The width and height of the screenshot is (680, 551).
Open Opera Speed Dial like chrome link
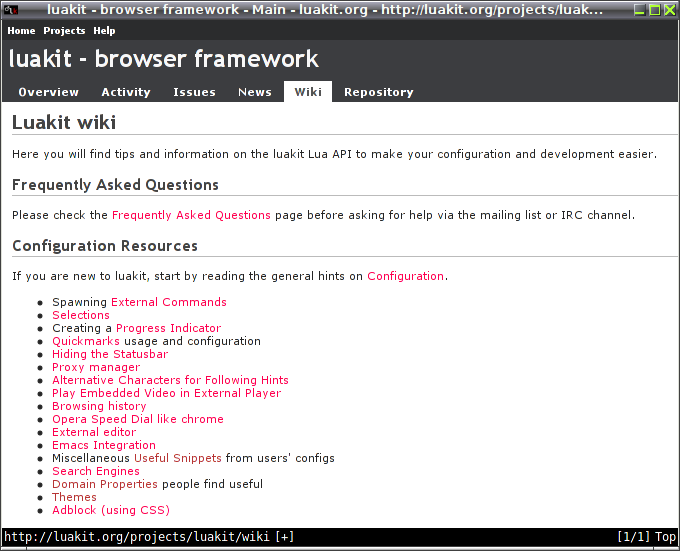click(x=137, y=419)
